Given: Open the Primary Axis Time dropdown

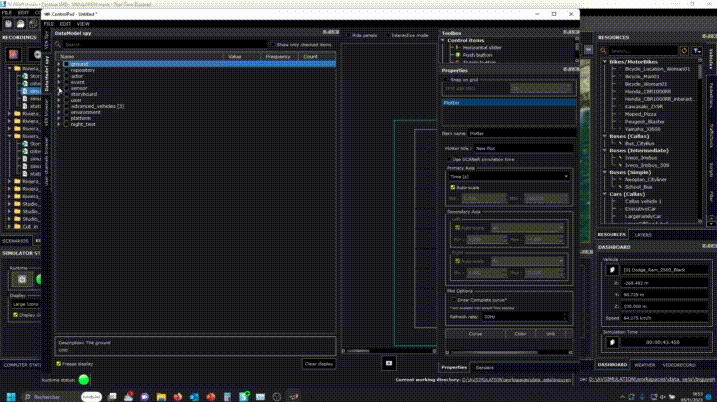Looking at the screenshot, I should click(x=508, y=177).
